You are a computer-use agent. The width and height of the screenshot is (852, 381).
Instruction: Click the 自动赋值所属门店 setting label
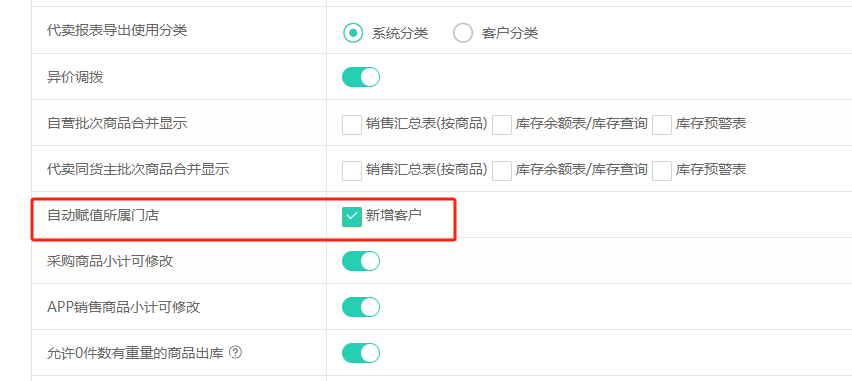103,215
